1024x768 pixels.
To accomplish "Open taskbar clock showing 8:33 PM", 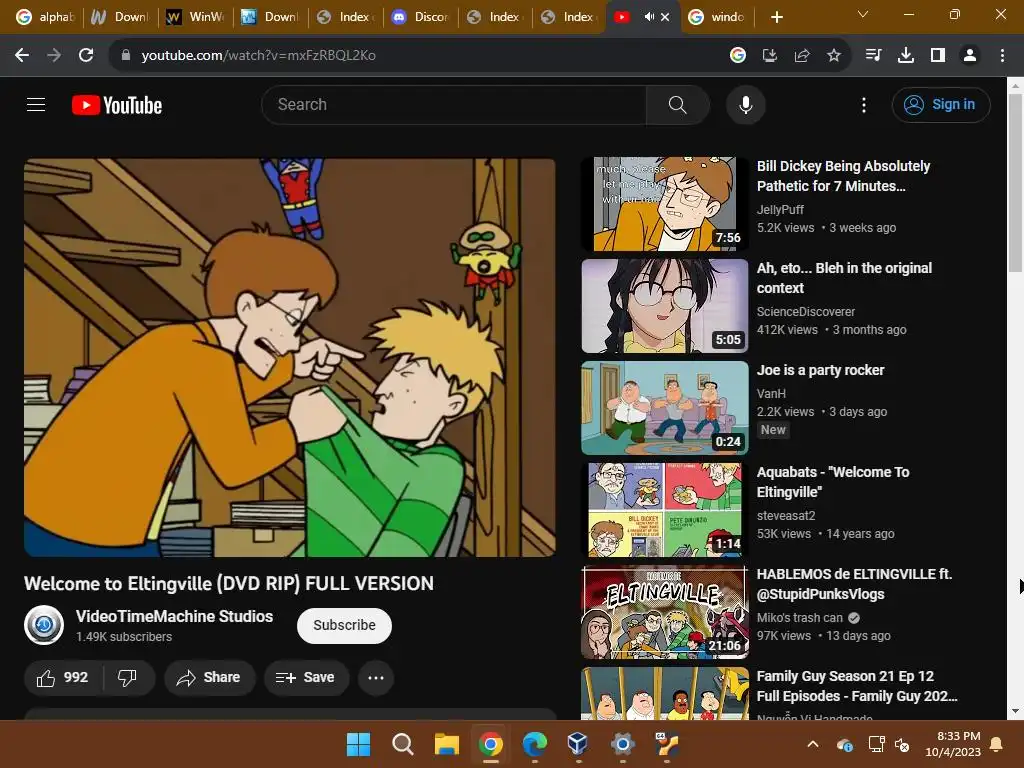I will pyautogui.click(x=953, y=744).
